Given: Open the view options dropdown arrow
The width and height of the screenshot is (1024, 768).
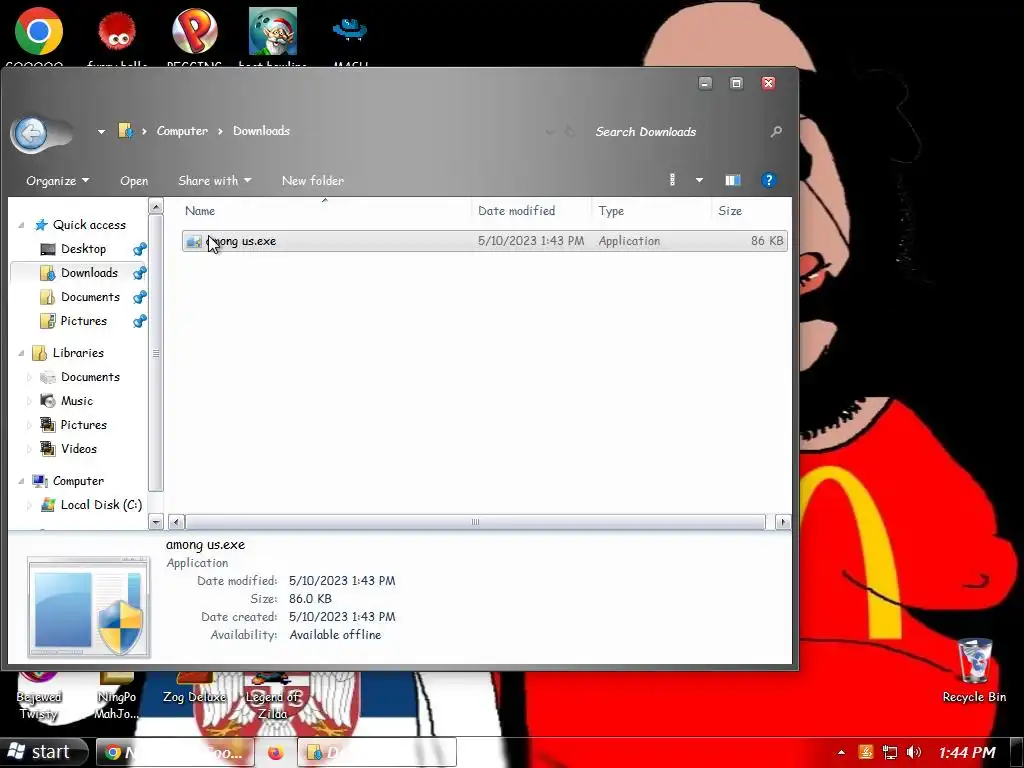Looking at the screenshot, I should (x=699, y=180).
